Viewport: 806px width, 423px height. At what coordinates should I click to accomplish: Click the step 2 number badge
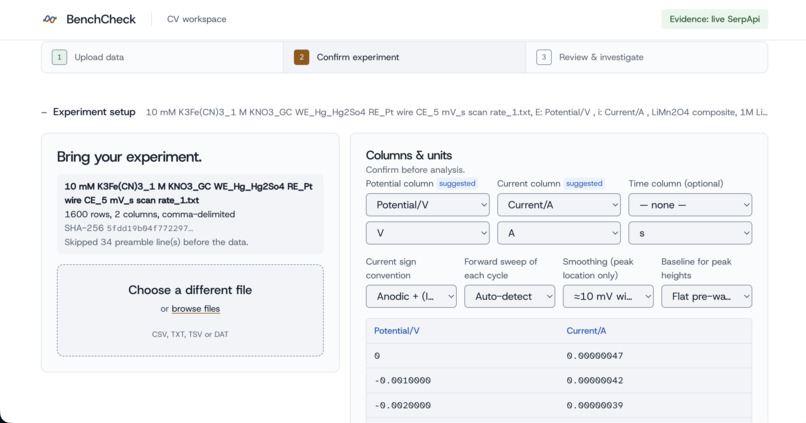[301, 57]
